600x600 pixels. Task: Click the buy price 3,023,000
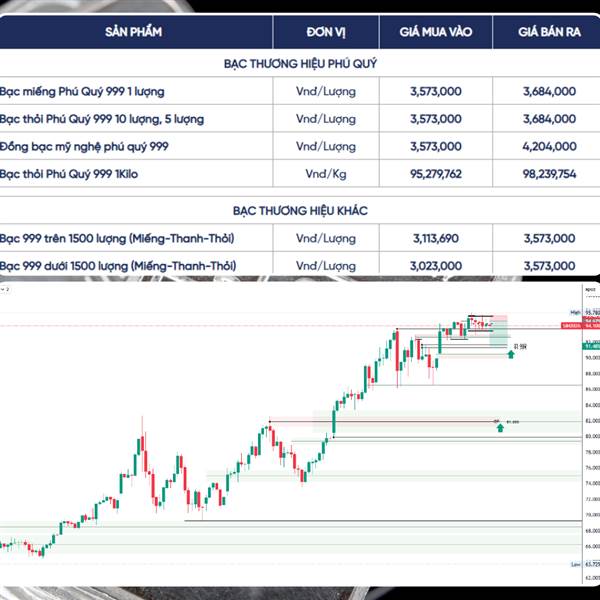pos(436,266)
